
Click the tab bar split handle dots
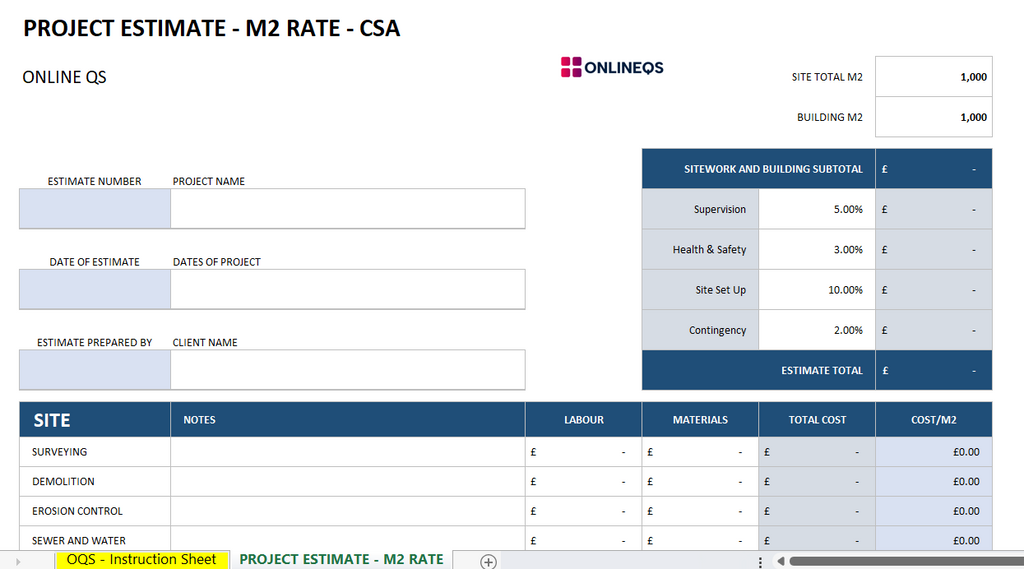point(760,562)
